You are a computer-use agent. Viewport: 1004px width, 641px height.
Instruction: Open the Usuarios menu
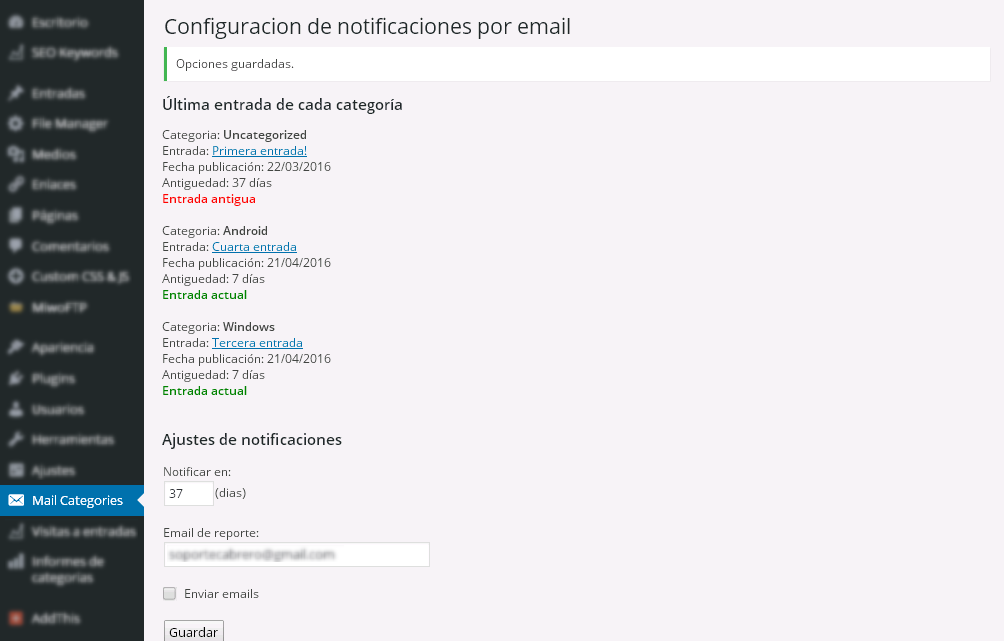click(72, 409)
